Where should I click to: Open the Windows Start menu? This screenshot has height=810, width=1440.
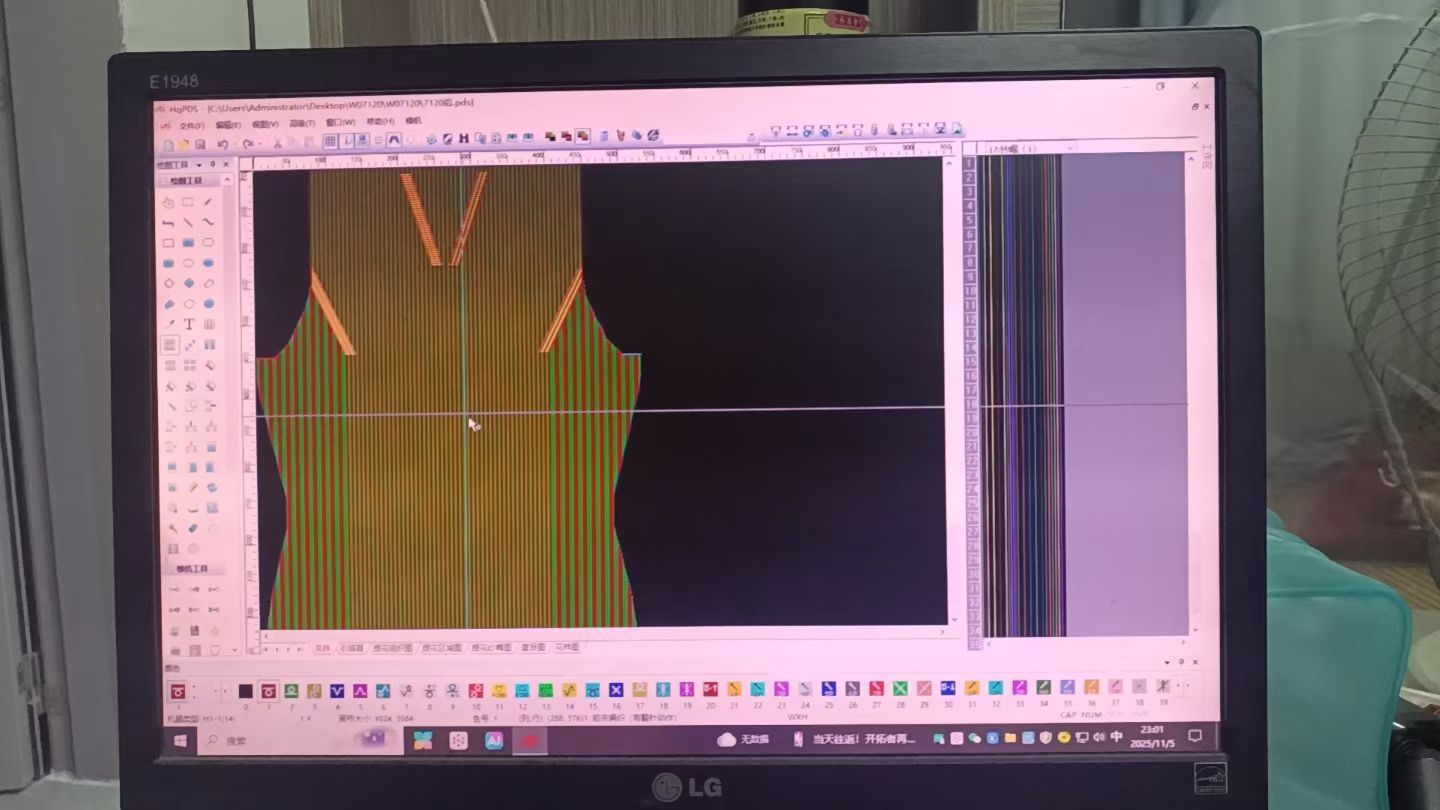[181, 741]
